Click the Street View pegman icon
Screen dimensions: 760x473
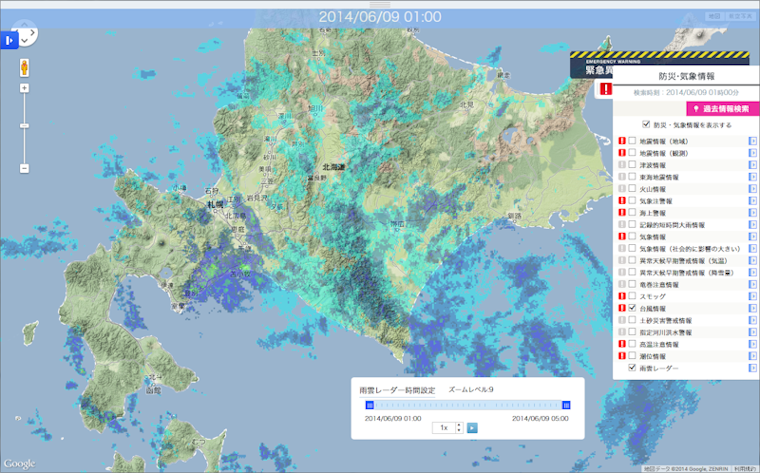[24, 68]
